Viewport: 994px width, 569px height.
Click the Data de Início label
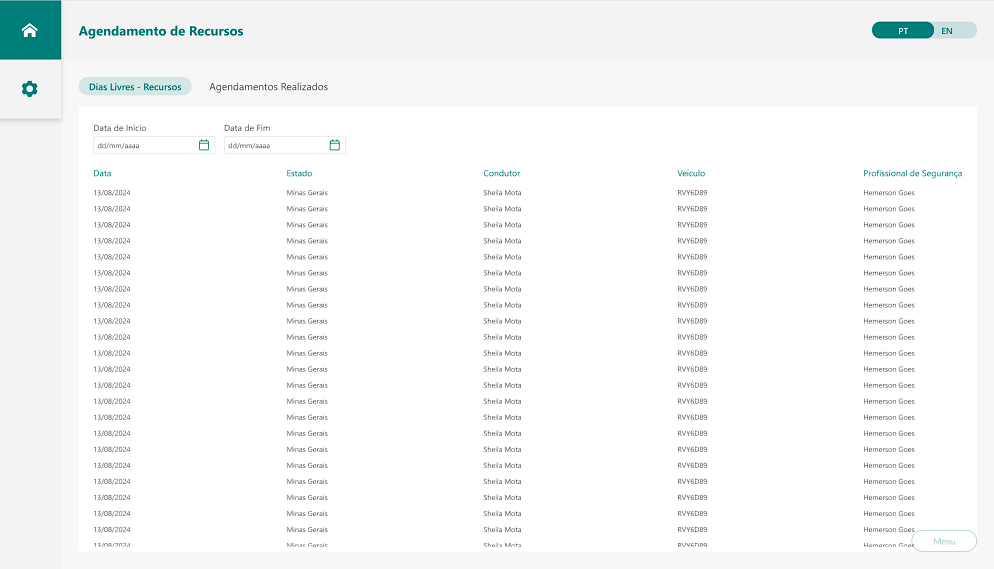(120, 128)
